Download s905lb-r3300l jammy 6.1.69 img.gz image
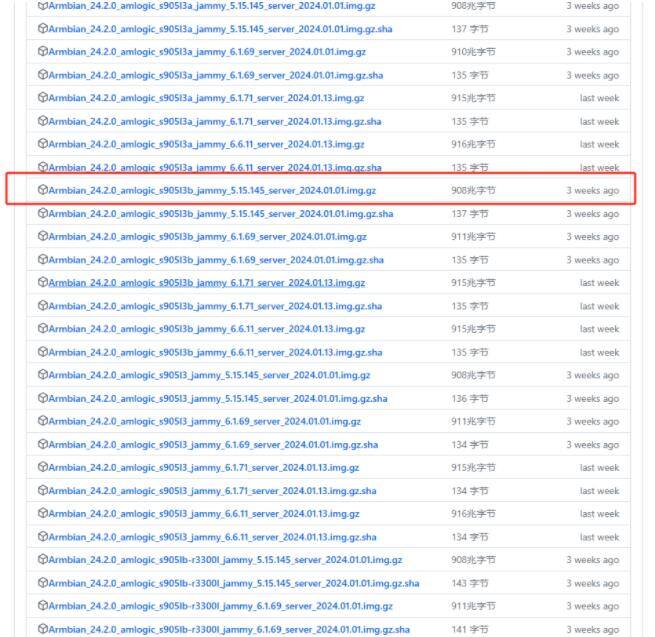Screen dimensions: 655x637 (x=220, y=606)
